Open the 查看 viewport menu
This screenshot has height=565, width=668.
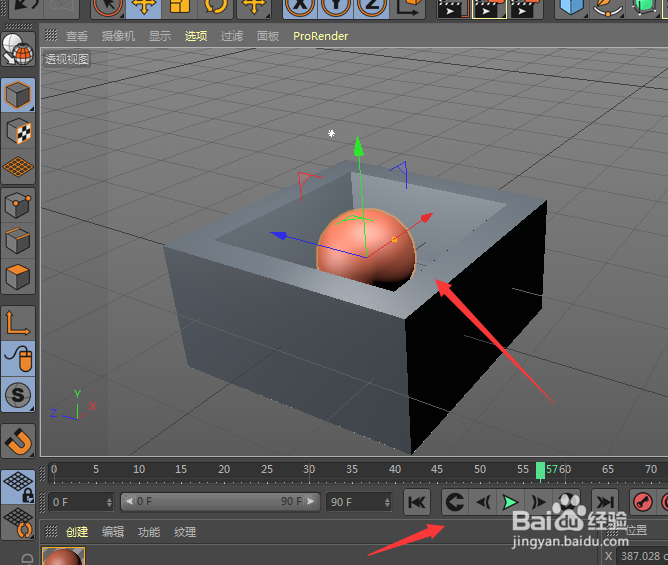pos(77,36)
